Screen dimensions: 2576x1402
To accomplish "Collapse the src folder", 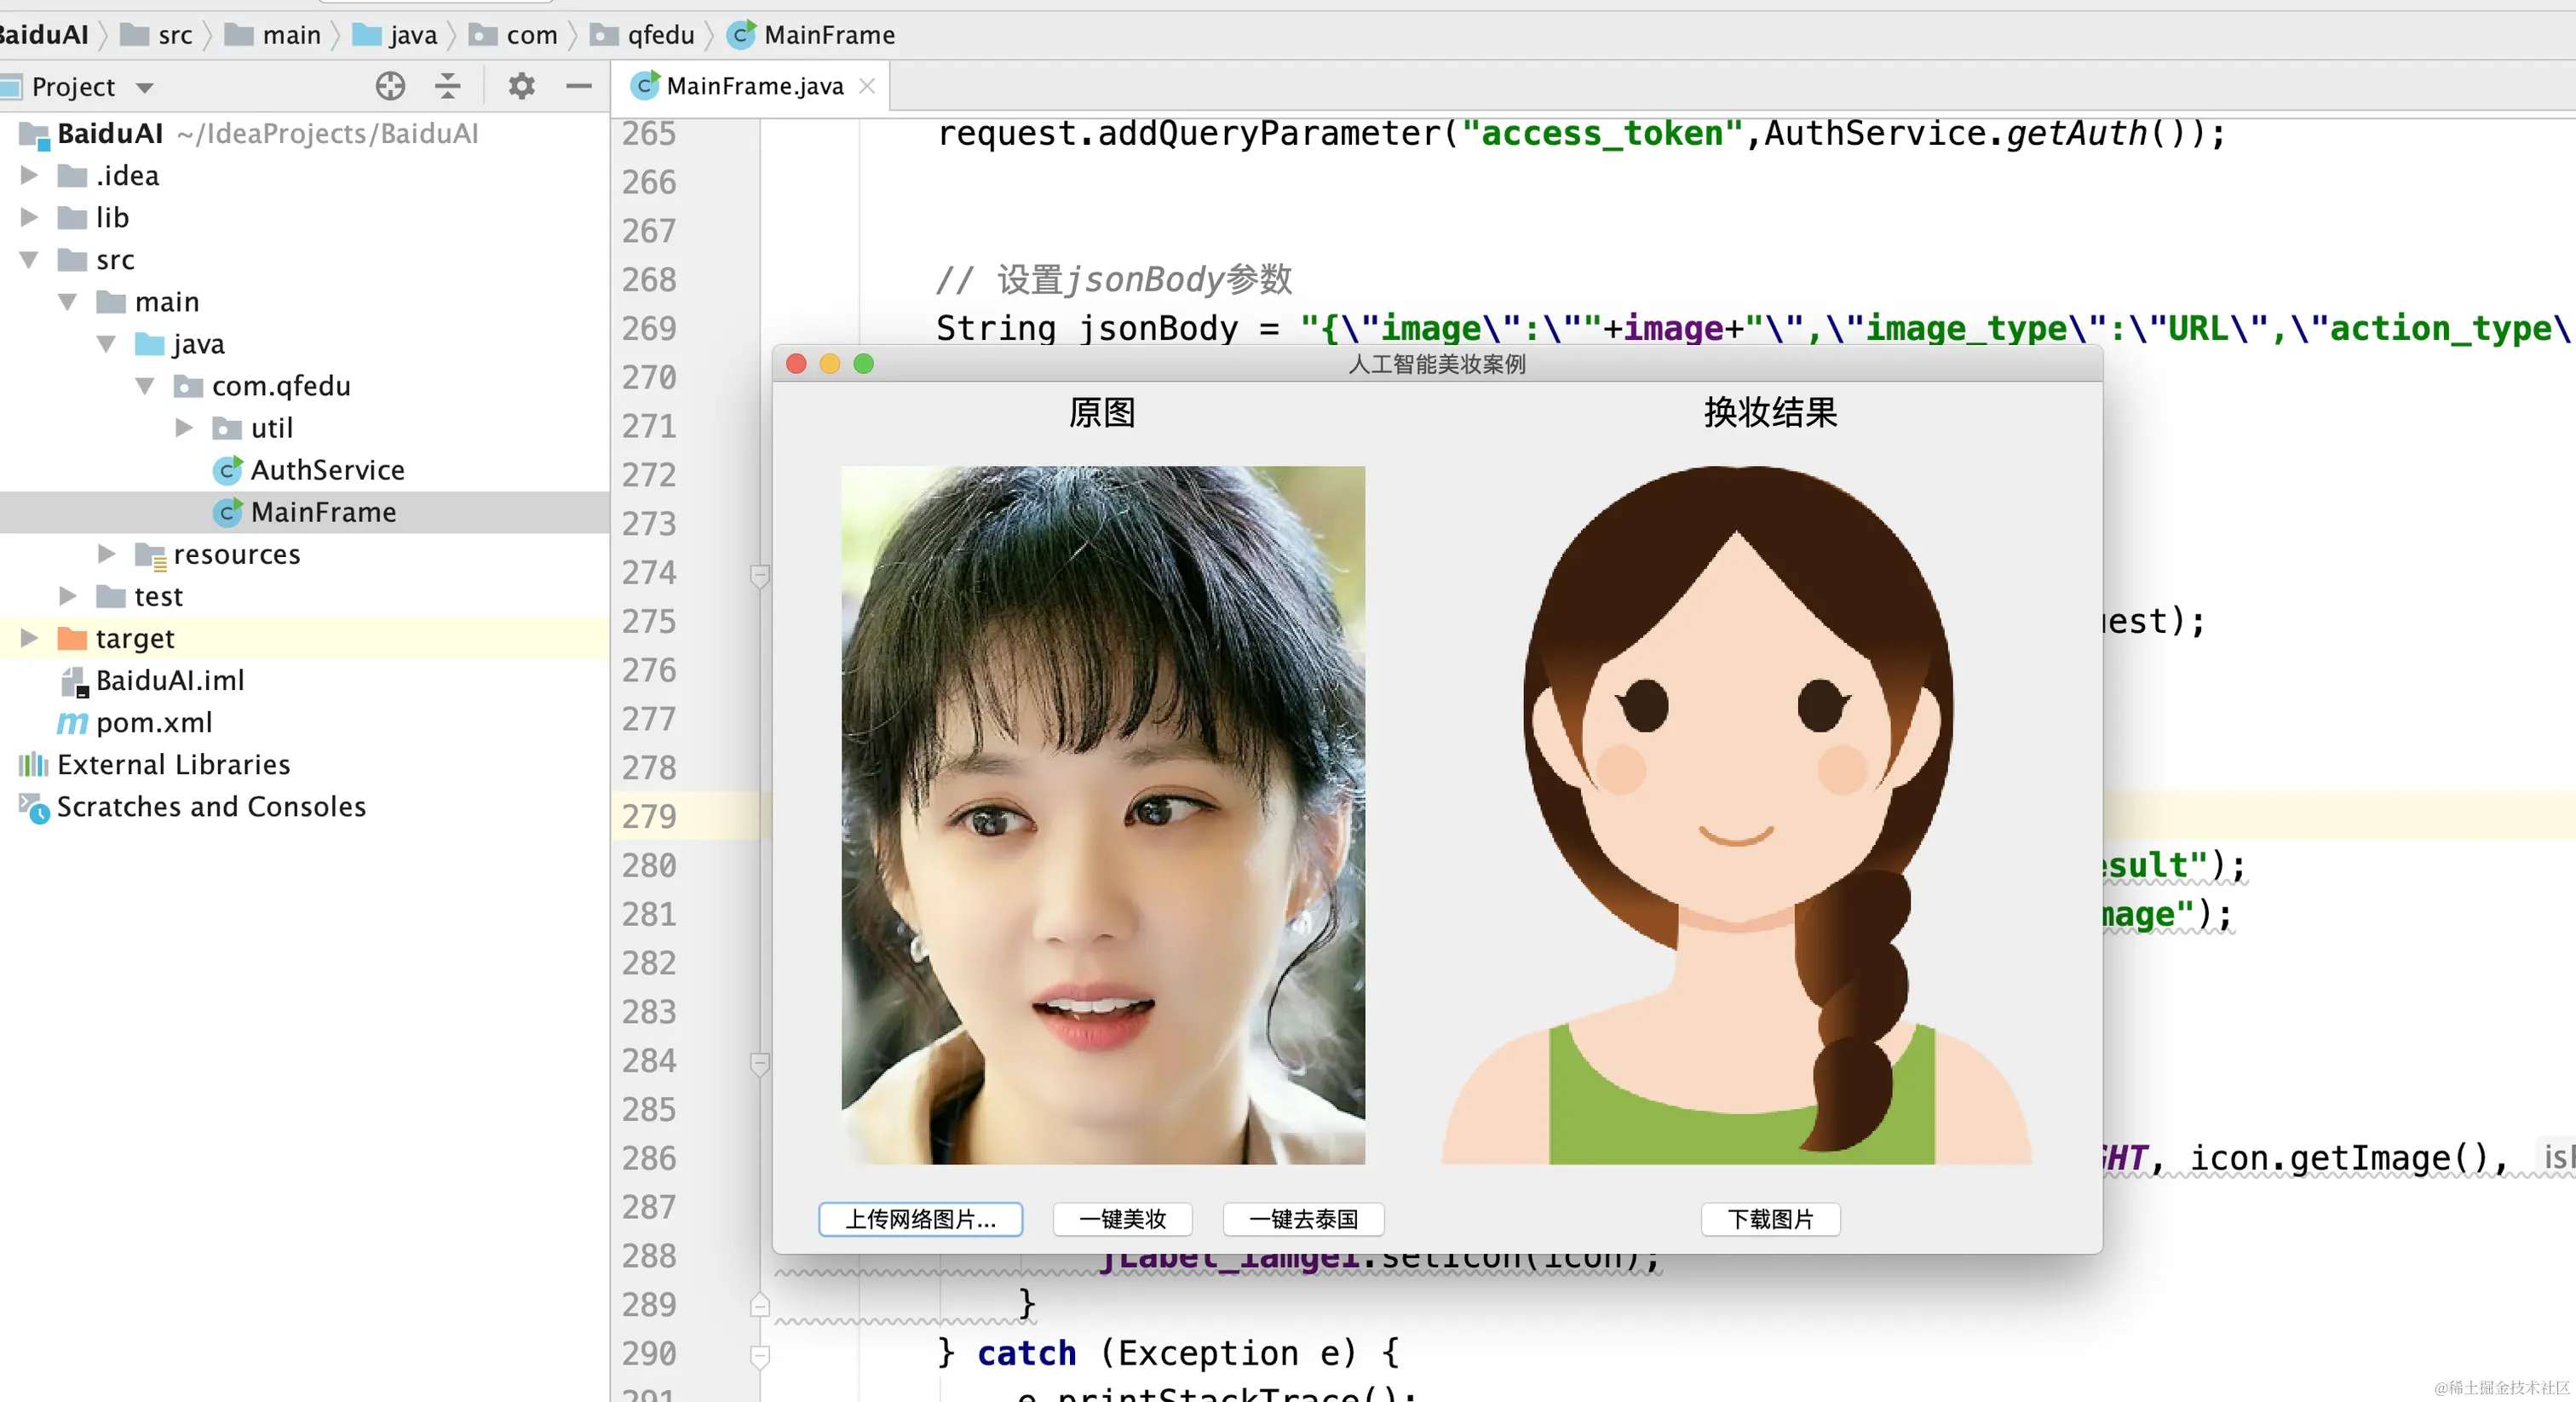I will pos(29,260).
